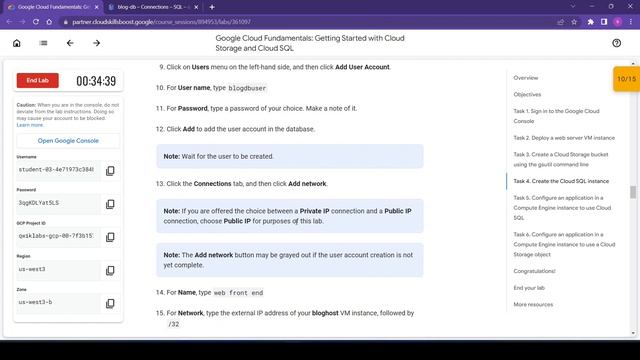Copy the Zone value
640x360 pixels.
[x=110, y=303]
